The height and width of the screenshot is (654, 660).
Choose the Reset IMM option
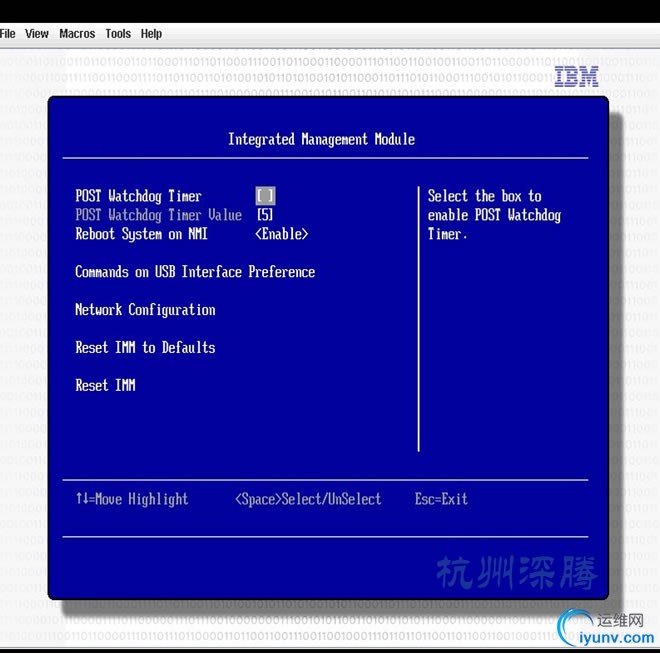(x=105, y=385)
